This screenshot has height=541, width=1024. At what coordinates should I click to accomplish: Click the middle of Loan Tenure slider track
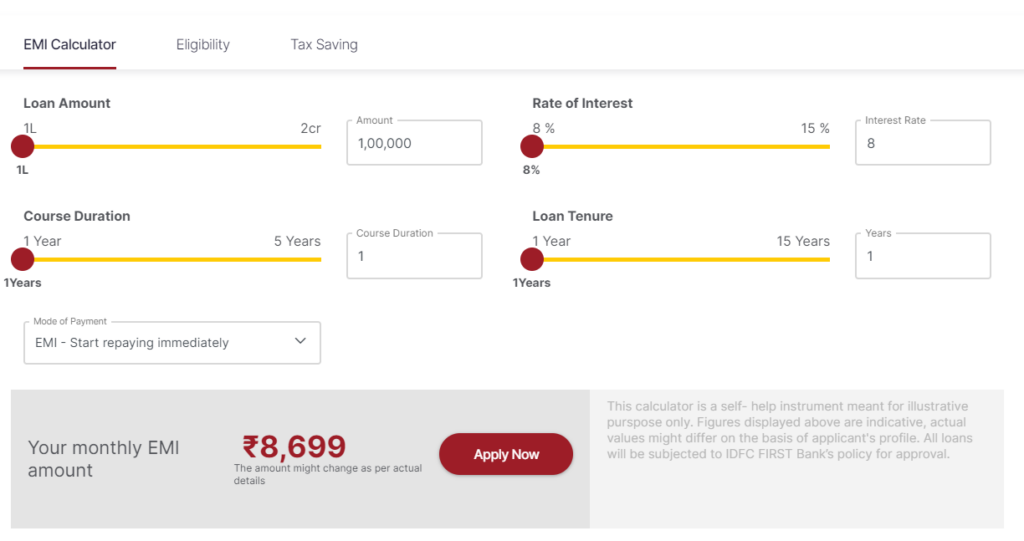681,259
